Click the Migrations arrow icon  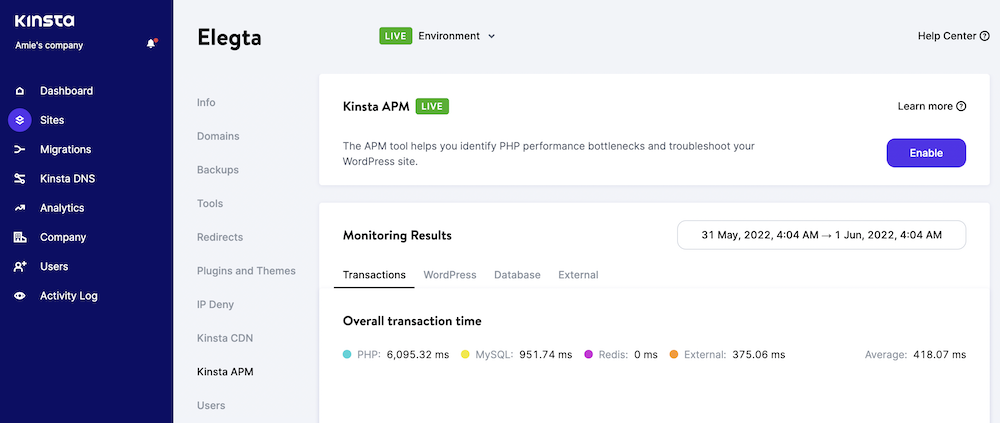(x=20, y=149)
